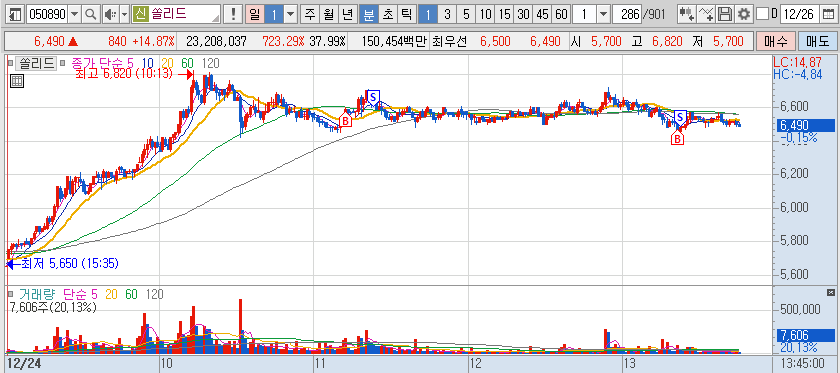The image size is (840, 373).
Task: Click the green 신 badge icon
Action: tap(140, 14)
